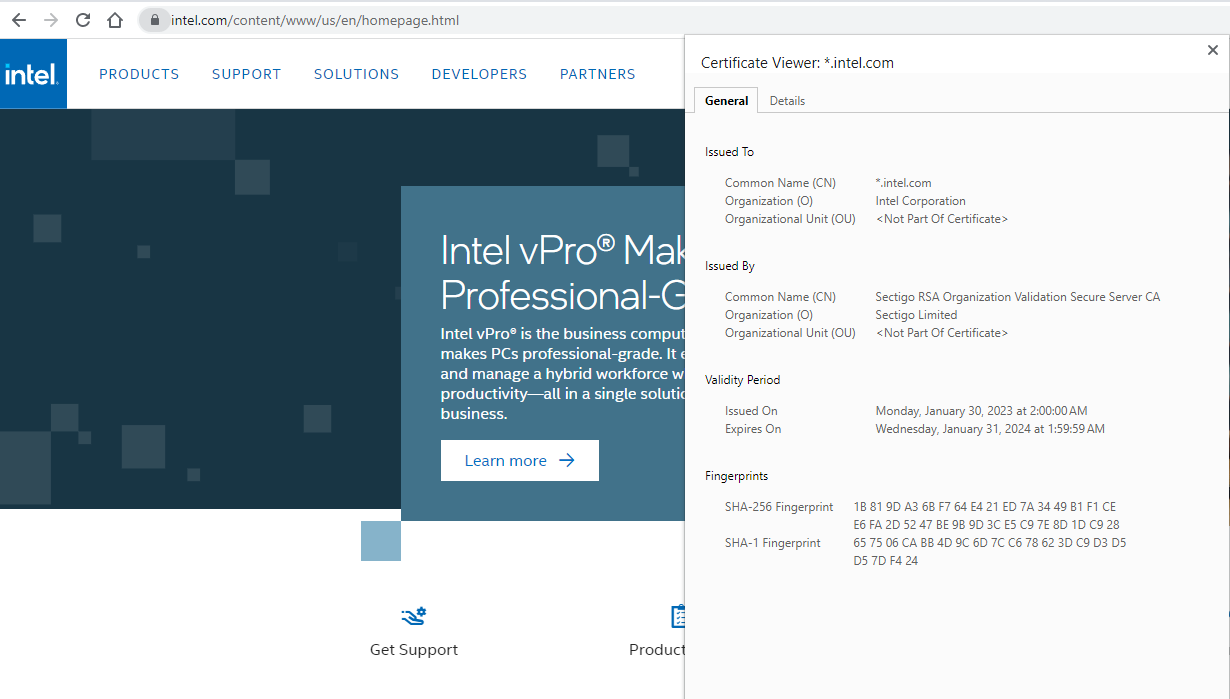Click the Validity Period heading
Image resolution: width=1230 pixels, height=699 pixels.
[743, 380]
